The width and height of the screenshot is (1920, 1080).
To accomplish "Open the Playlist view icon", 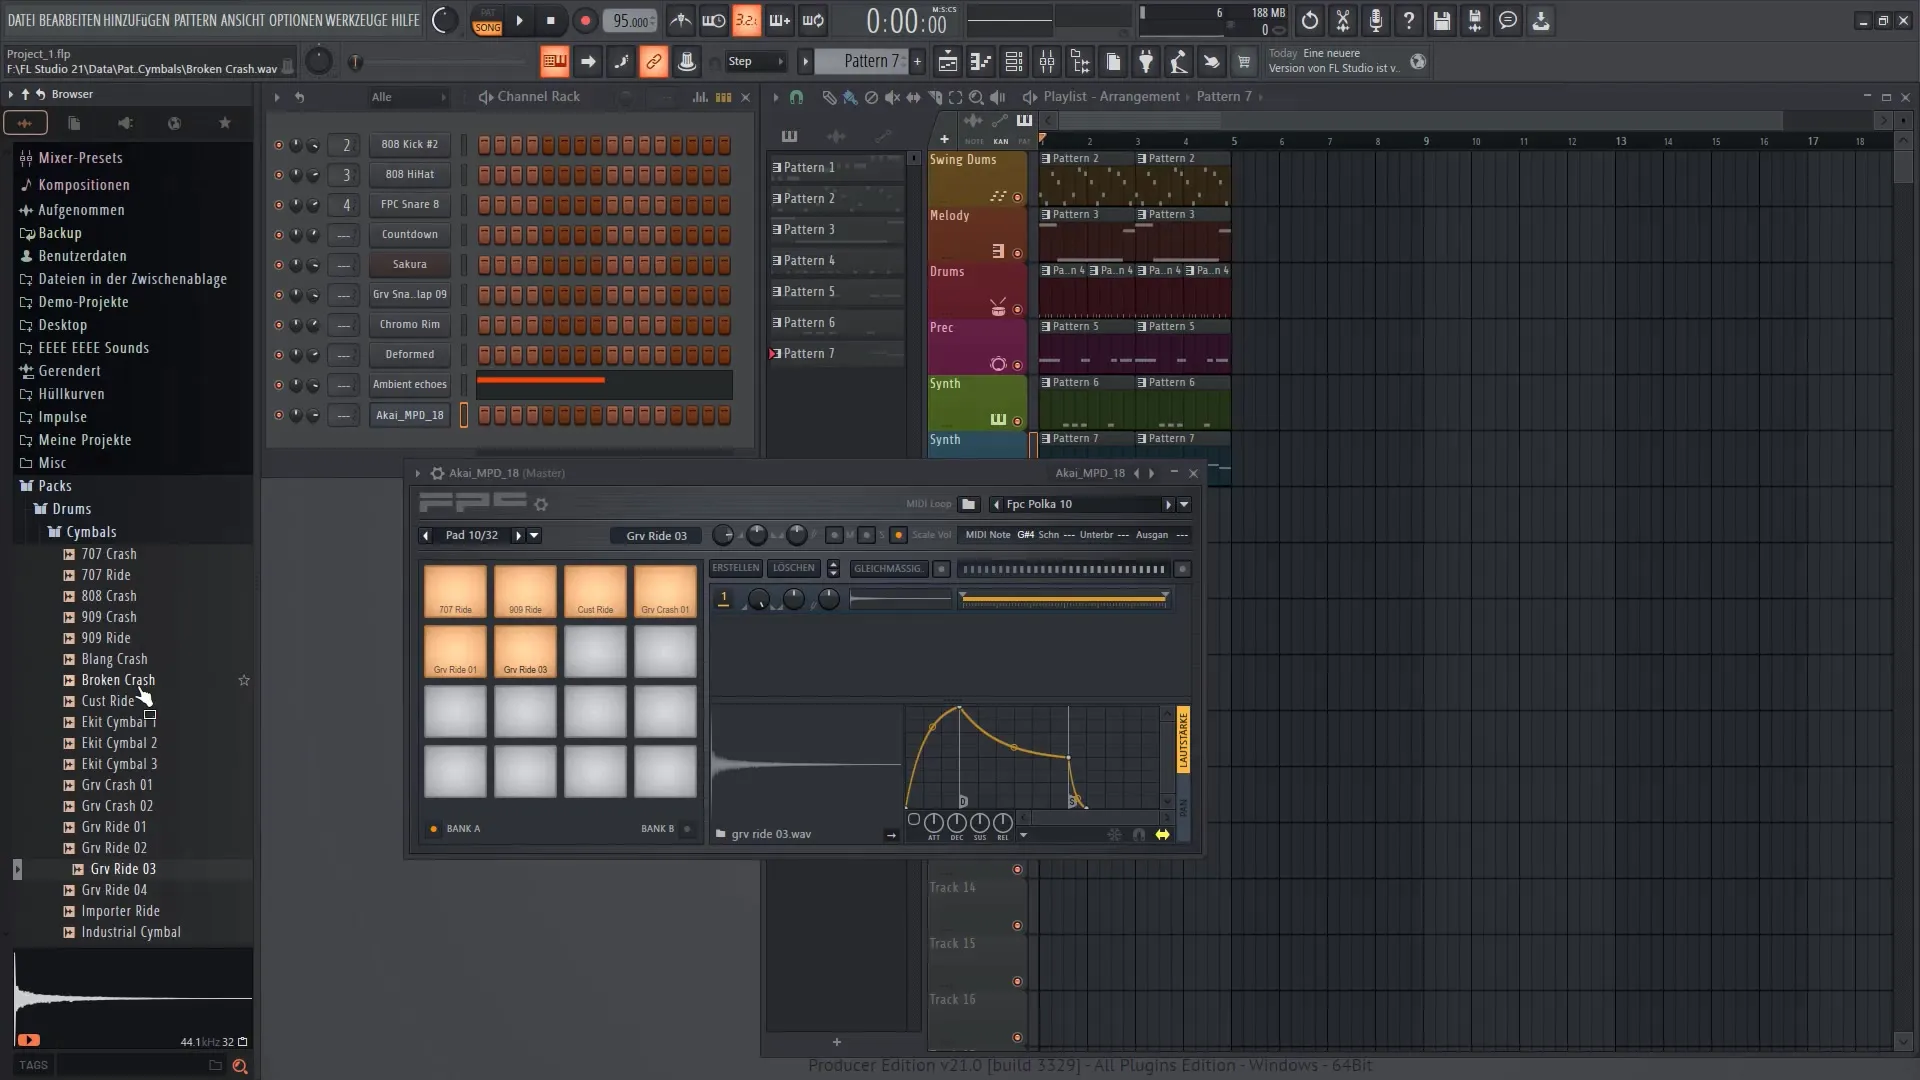I will coord(947,62).
